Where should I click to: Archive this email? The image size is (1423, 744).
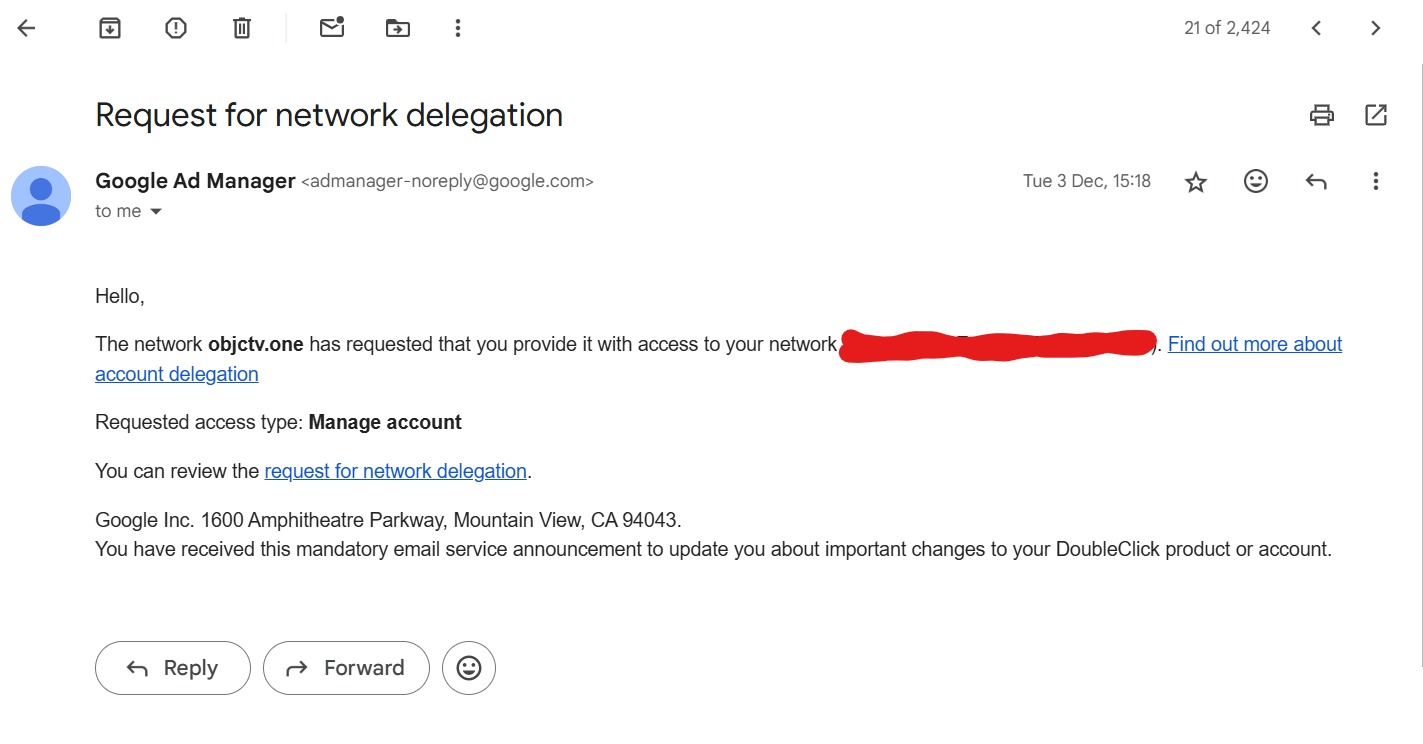(110, 28)
